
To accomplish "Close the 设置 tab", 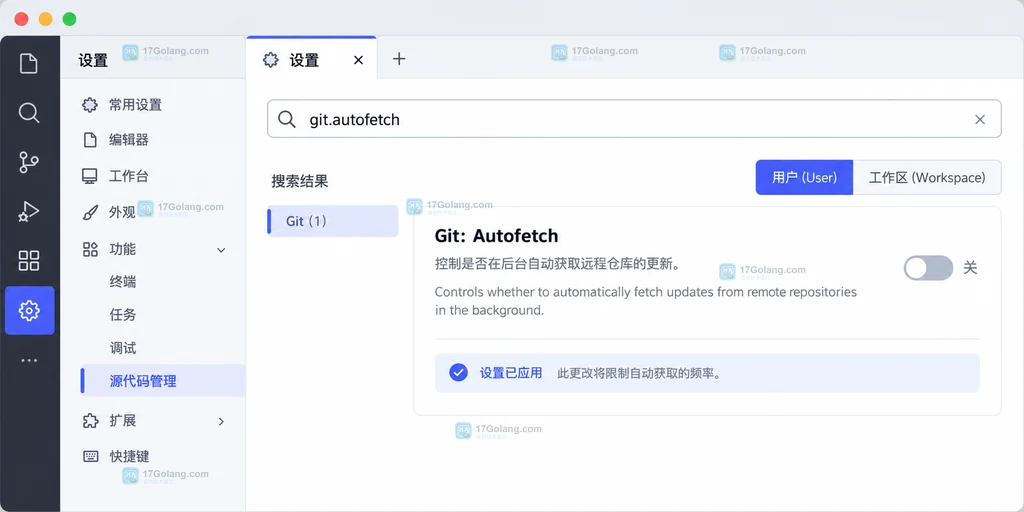I will pyautogui.click(x=358, y=60).
